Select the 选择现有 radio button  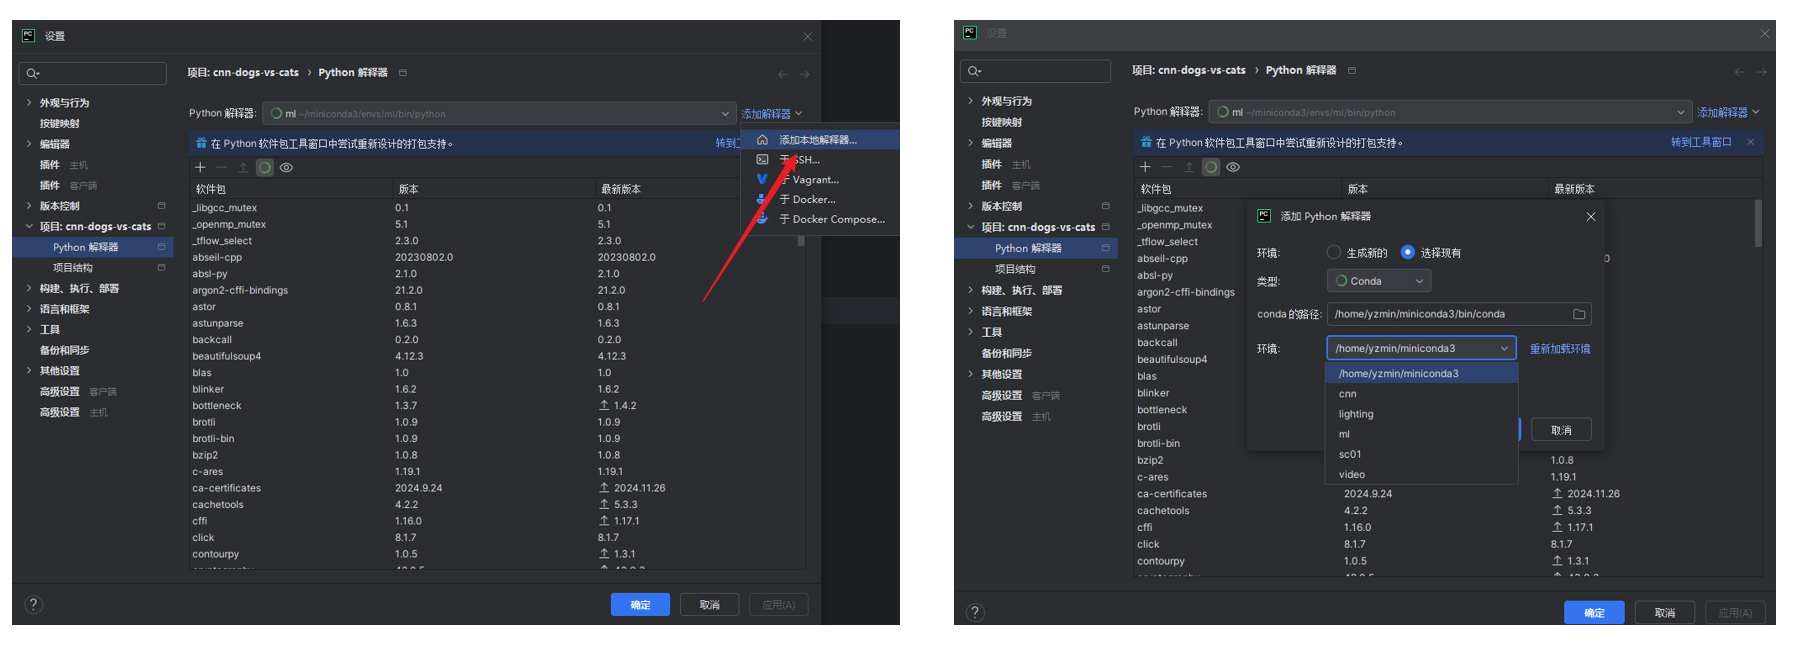1407,253
